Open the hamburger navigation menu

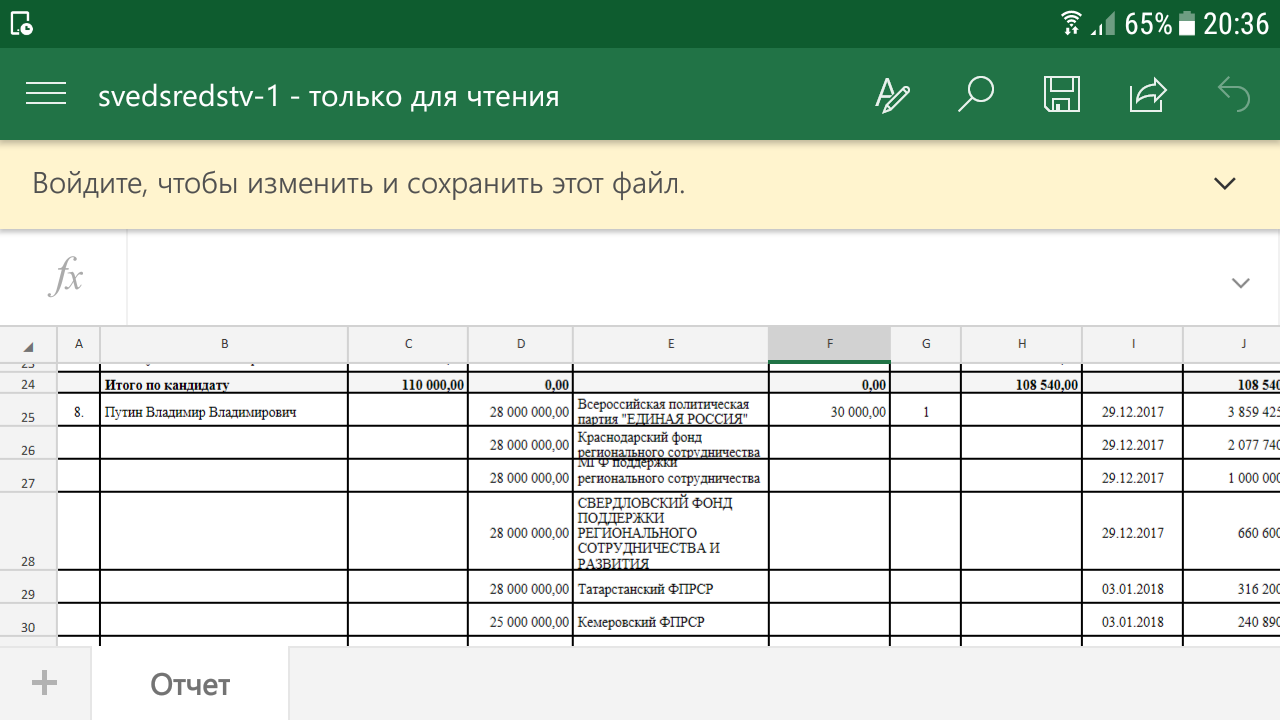coord(46,94)
